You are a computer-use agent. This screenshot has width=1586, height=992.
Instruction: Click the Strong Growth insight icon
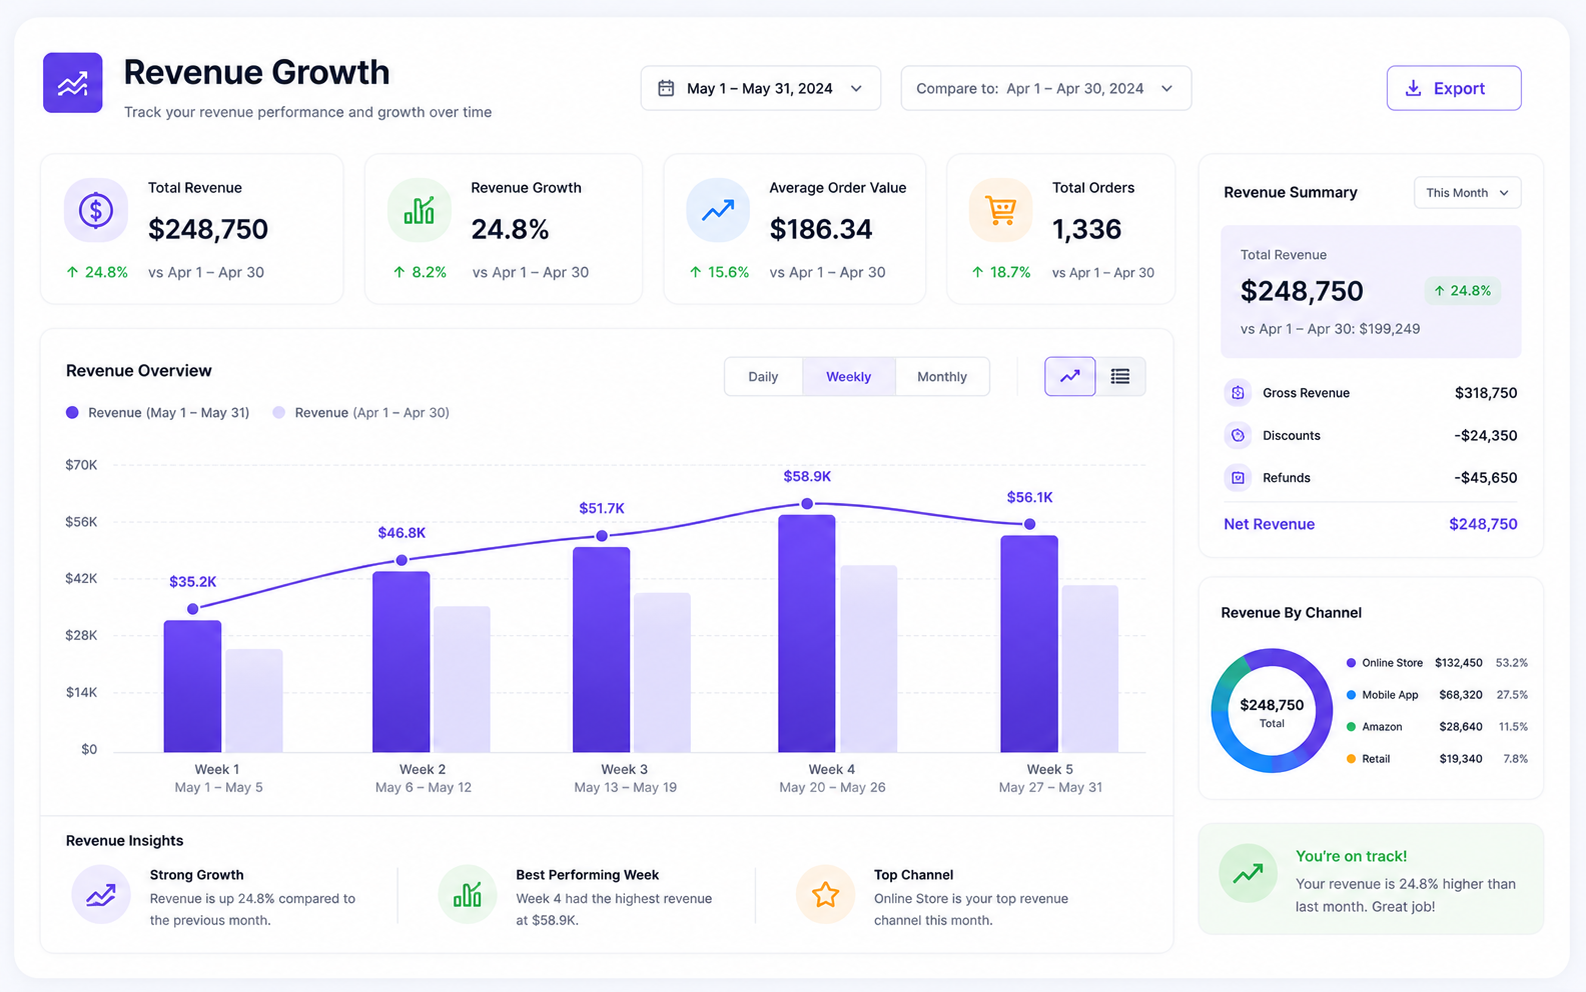pyautogui.click(x=101, y=894)
